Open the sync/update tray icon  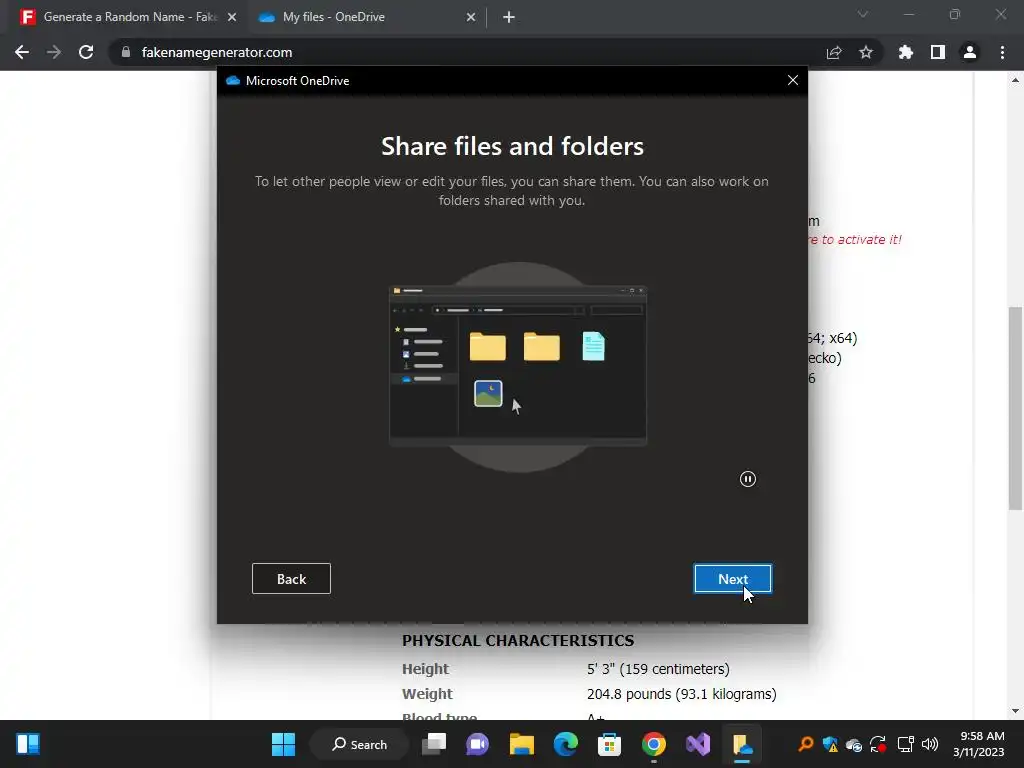[x=879, y=744]
